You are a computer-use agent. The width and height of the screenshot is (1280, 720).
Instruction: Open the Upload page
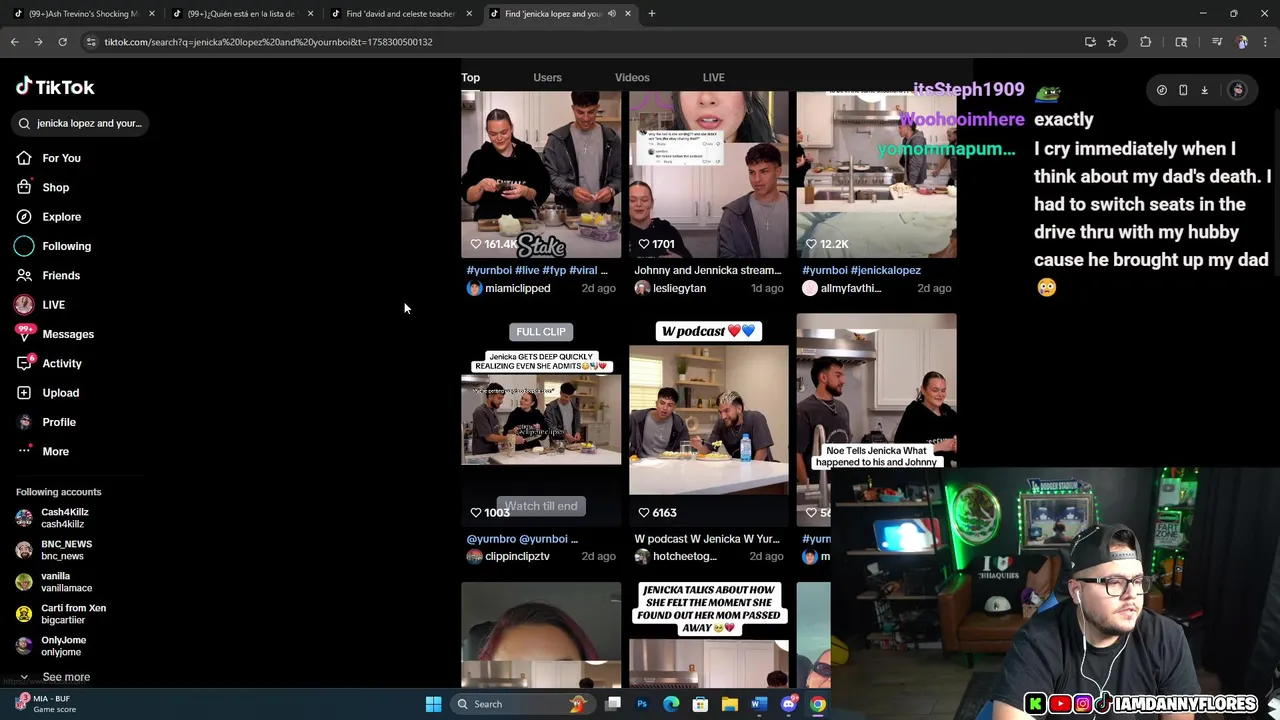point(47,393)
